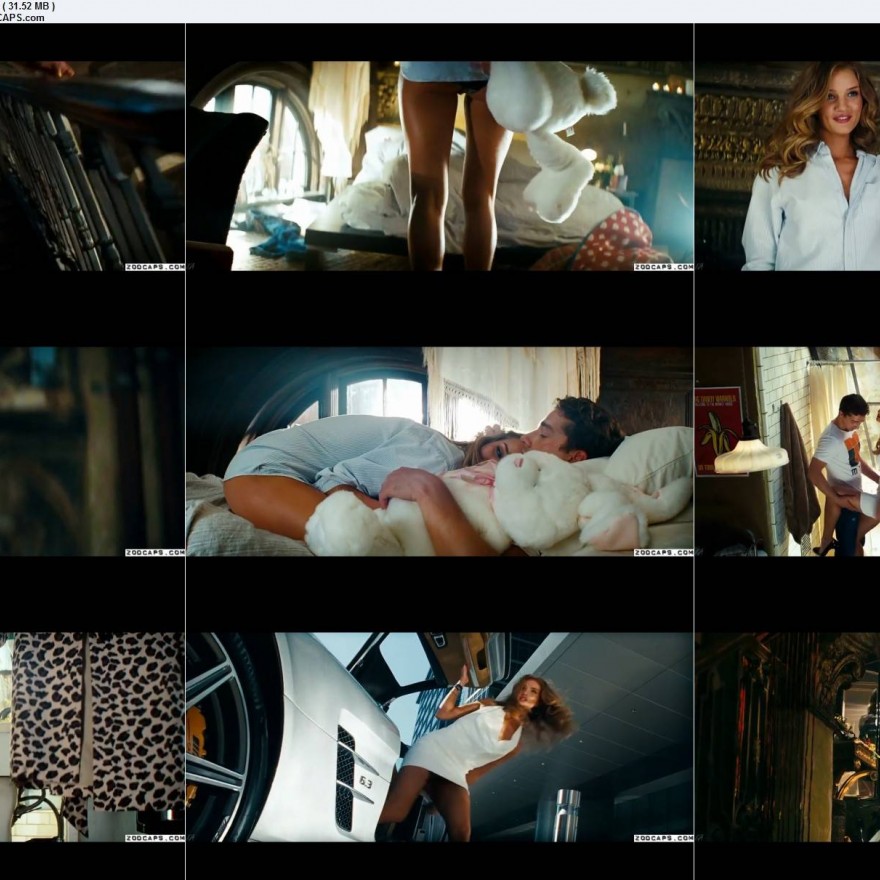Image resolution: width=880 pixels, height=880 pixels.
Task: Click the file size text 31.52 MB
Action: [30, 6]
